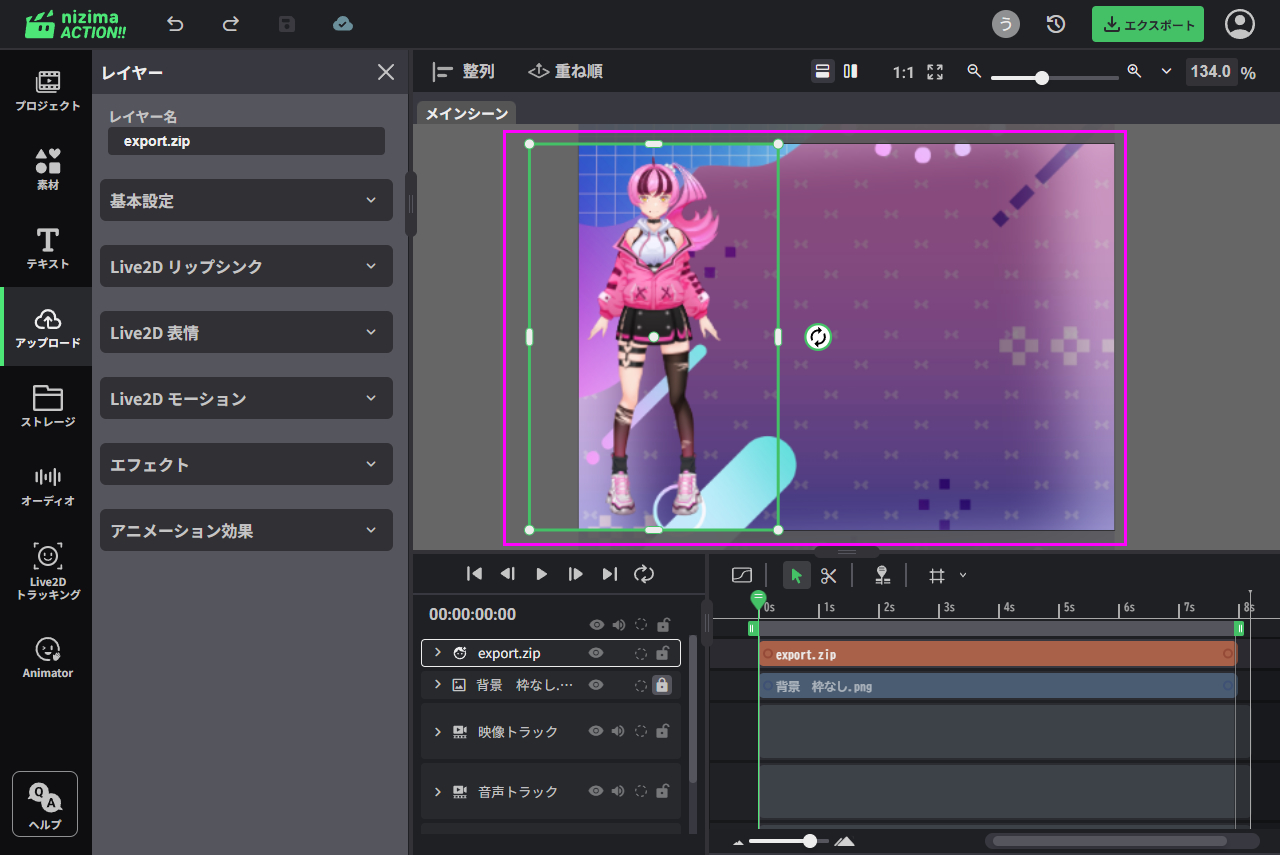Expand the 基本設定 section
1280x855 pixels.
tap(246, 200)
